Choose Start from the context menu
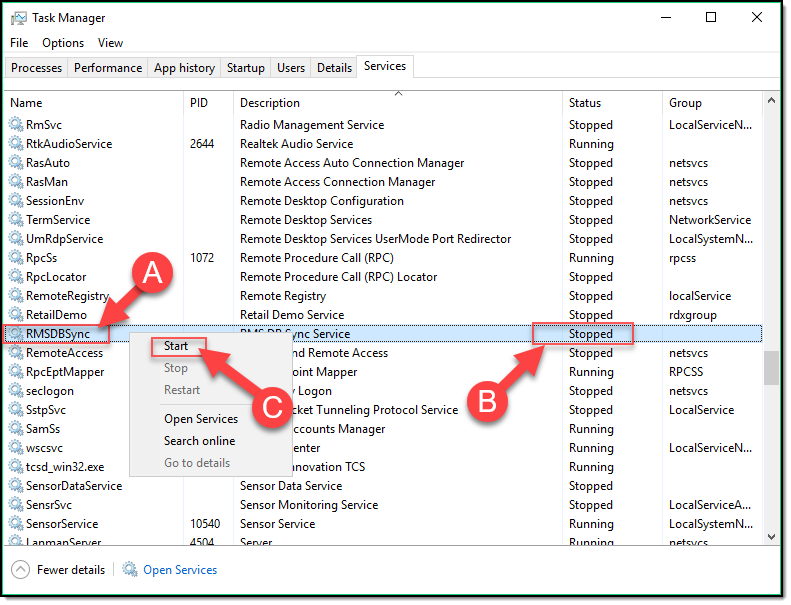Viewport: 791px width, 605px height. coord(177,346)
